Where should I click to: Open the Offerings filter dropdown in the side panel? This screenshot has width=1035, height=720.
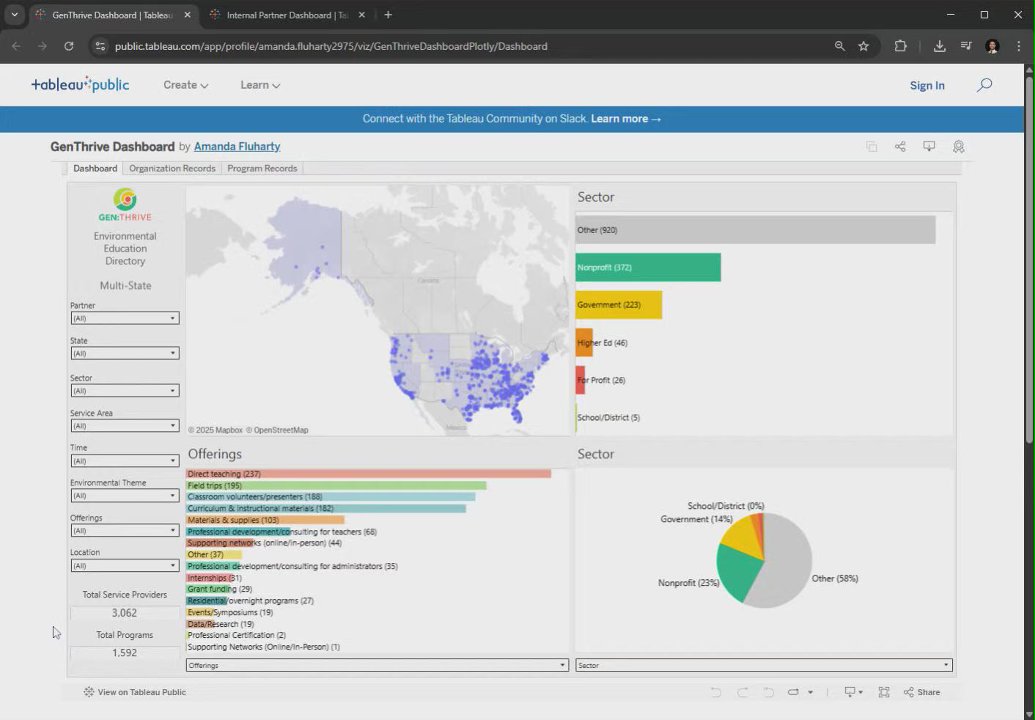click(x=125, y=531)
